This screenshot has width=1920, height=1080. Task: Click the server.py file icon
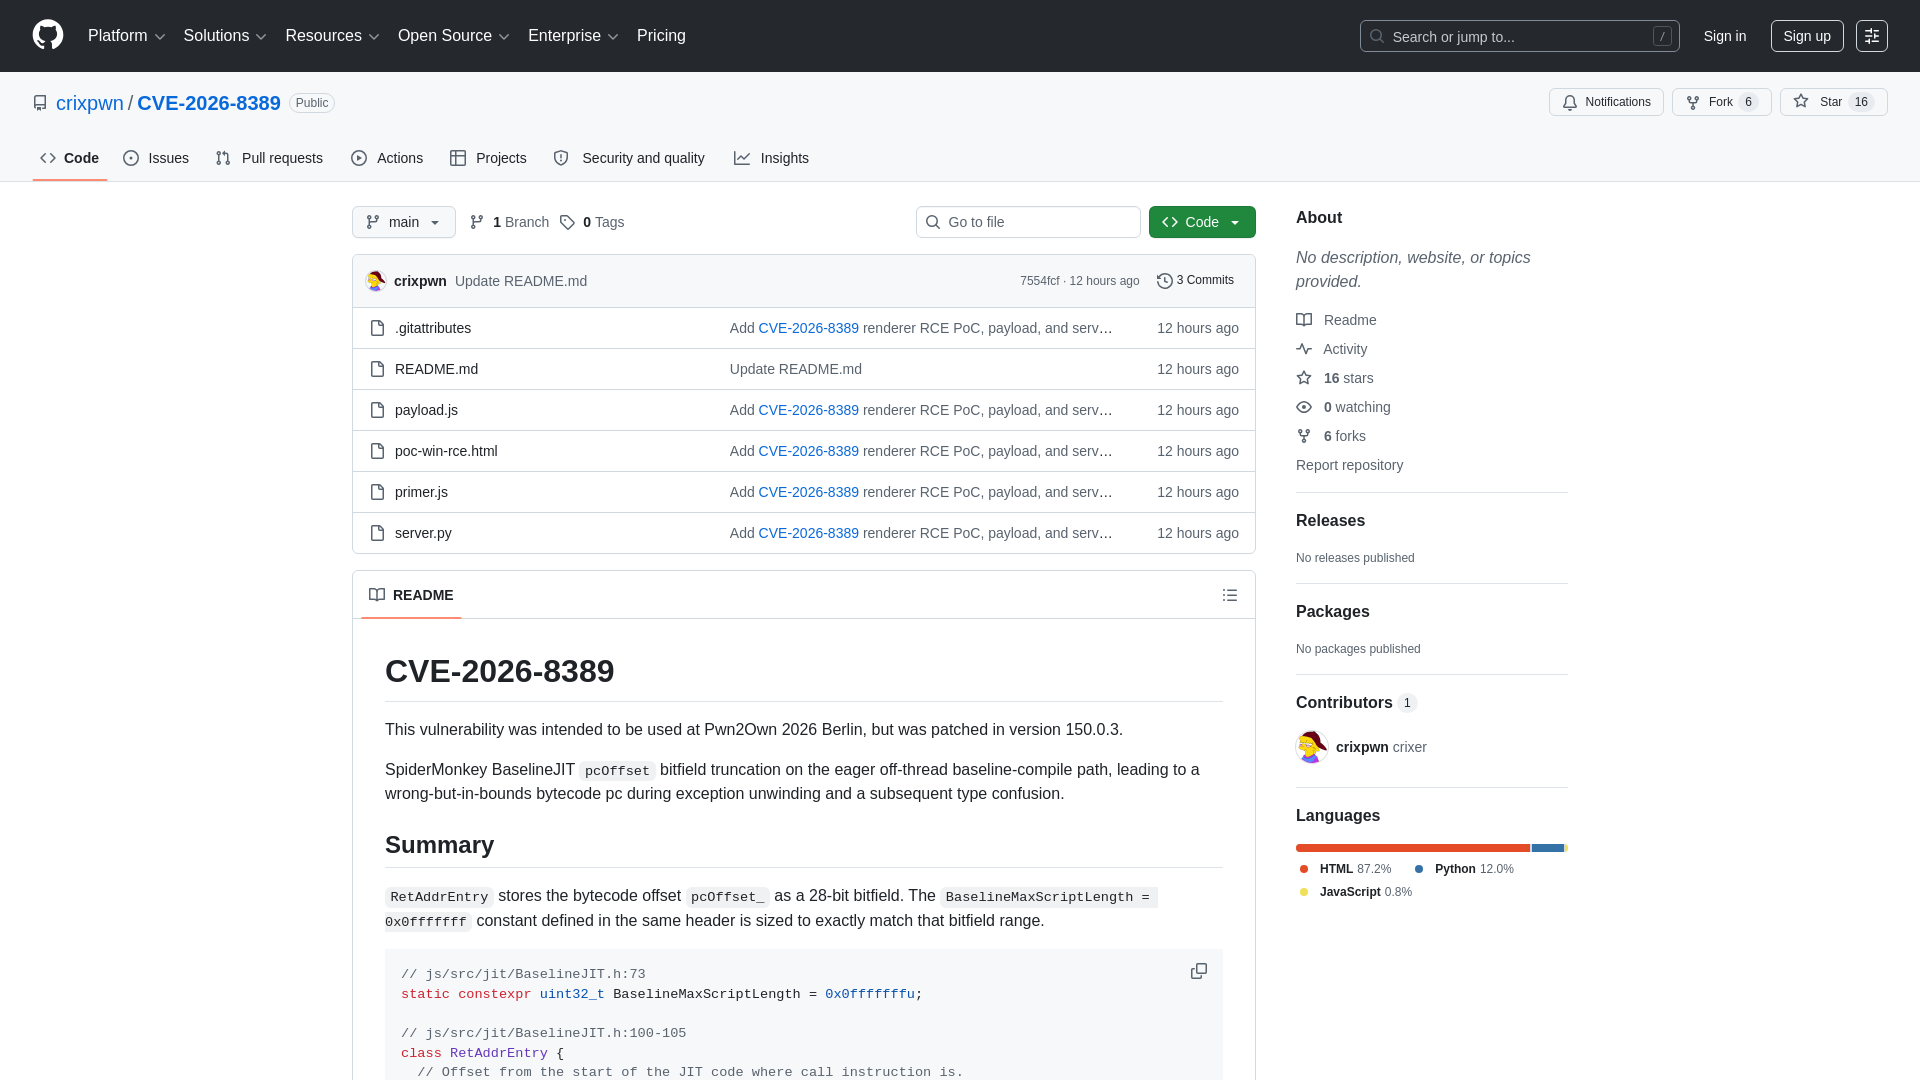pos(377,533)
